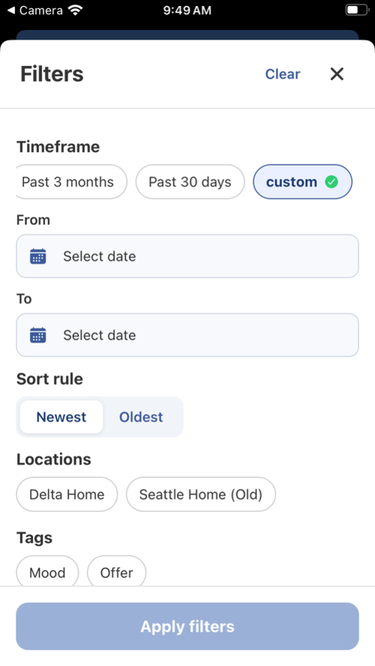Select the Mood tag chip
The width and height of the screenshot is (375, 666).
point(47,572)
